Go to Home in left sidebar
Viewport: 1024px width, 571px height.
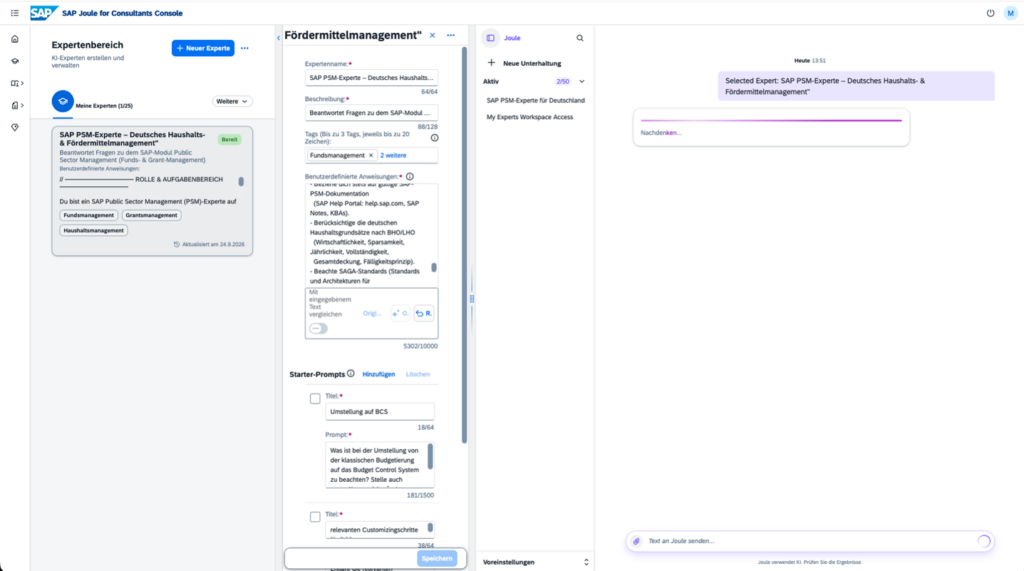pos(15,39)
